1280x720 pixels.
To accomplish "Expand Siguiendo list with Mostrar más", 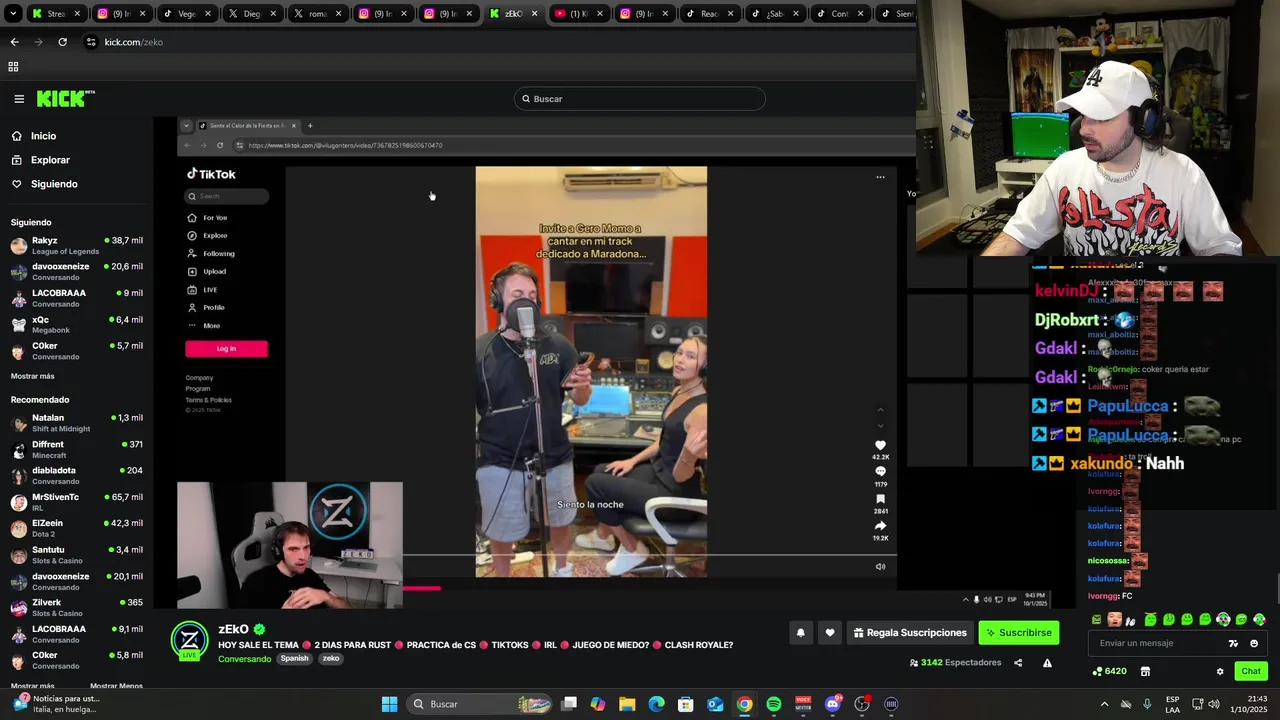I will (33, 376).
